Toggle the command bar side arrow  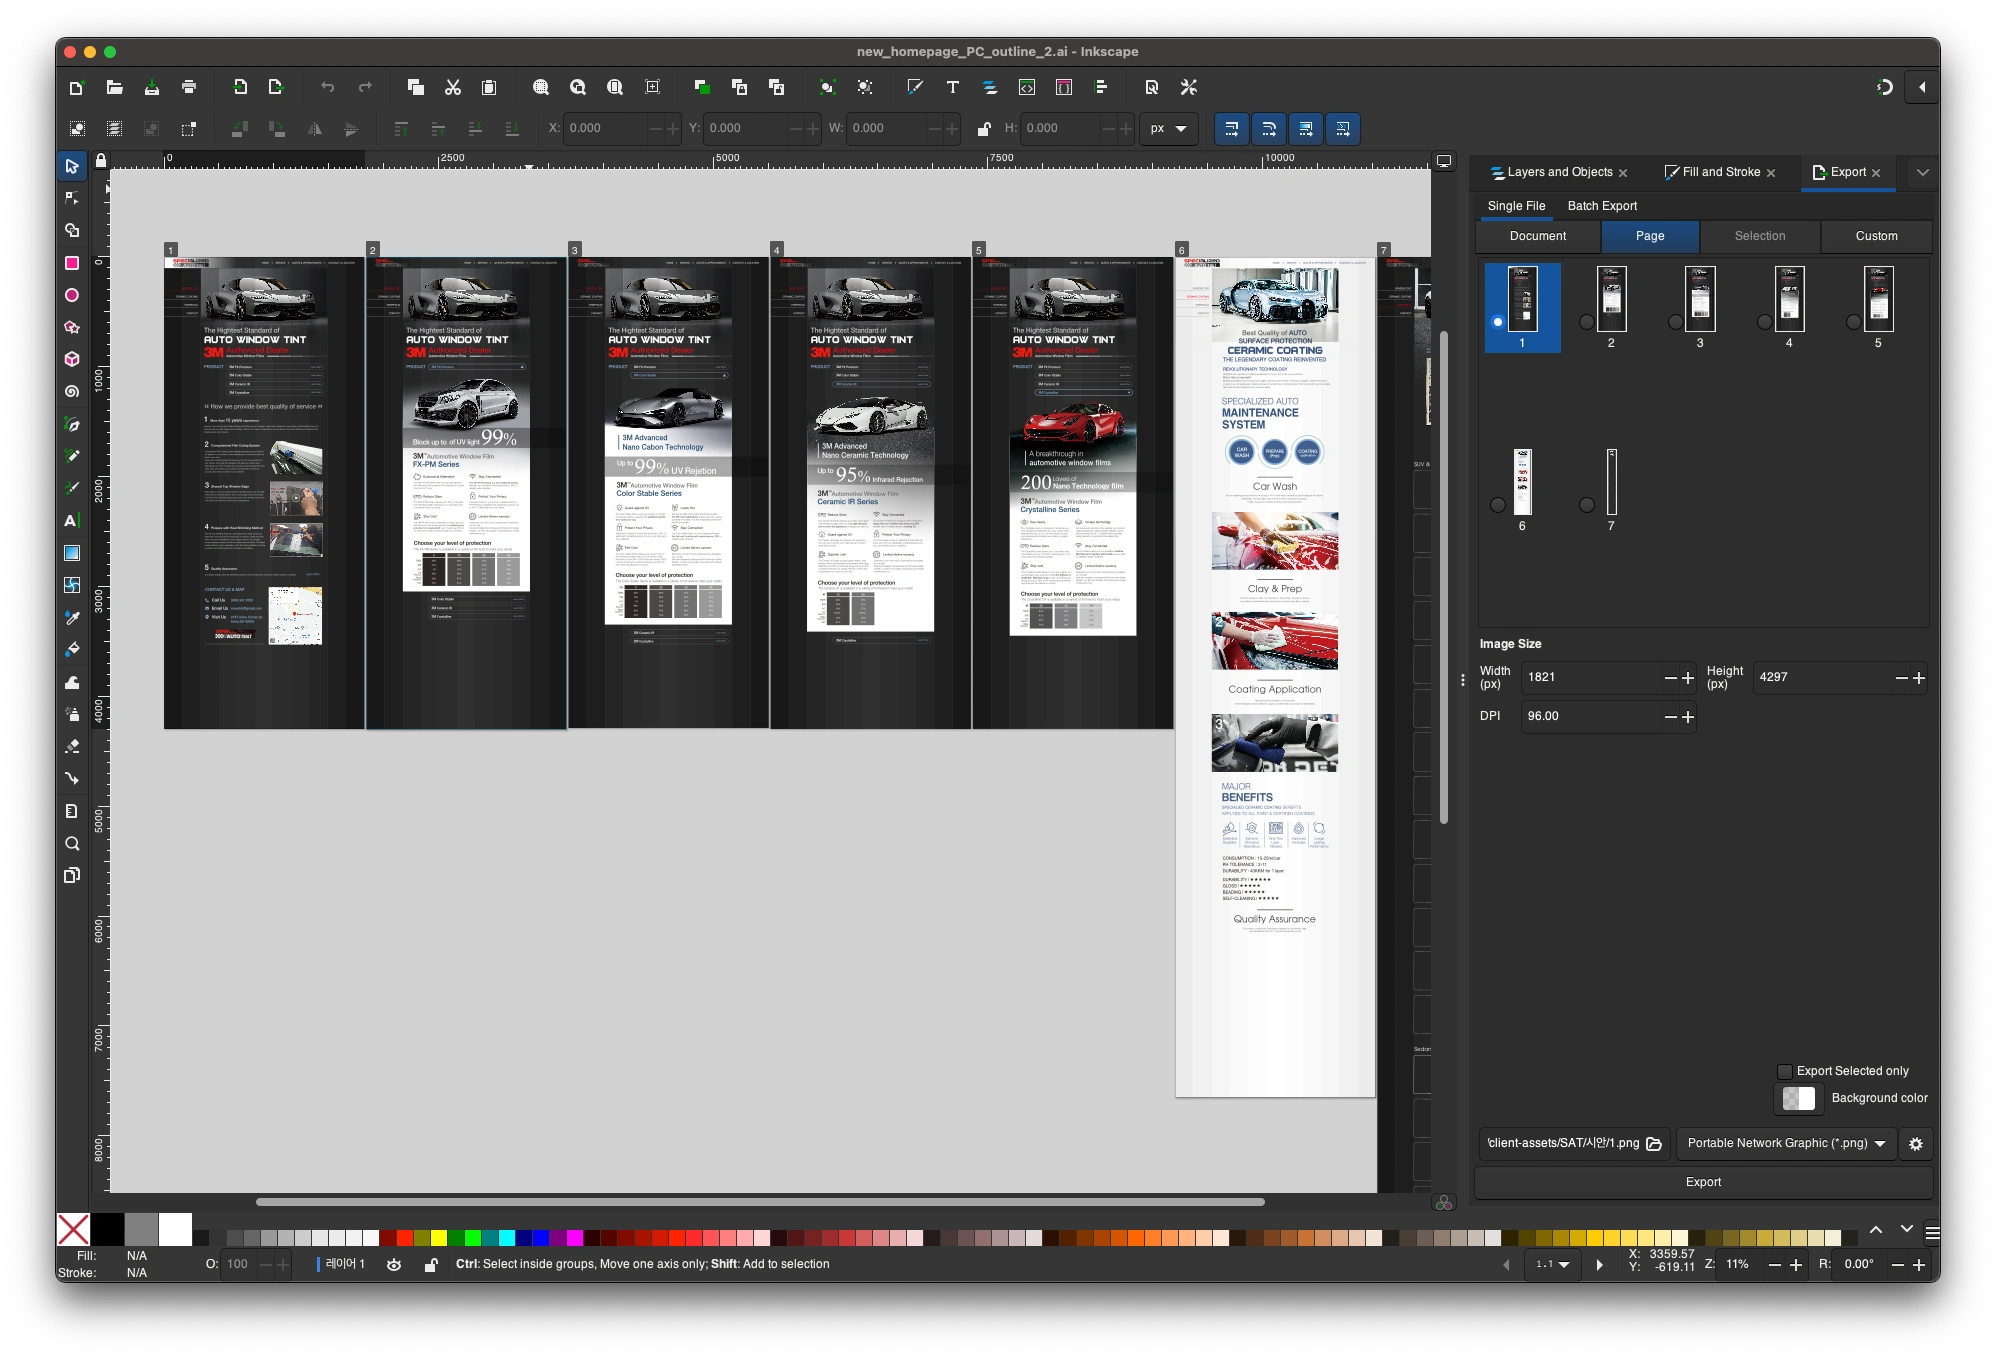point(1922,87)
